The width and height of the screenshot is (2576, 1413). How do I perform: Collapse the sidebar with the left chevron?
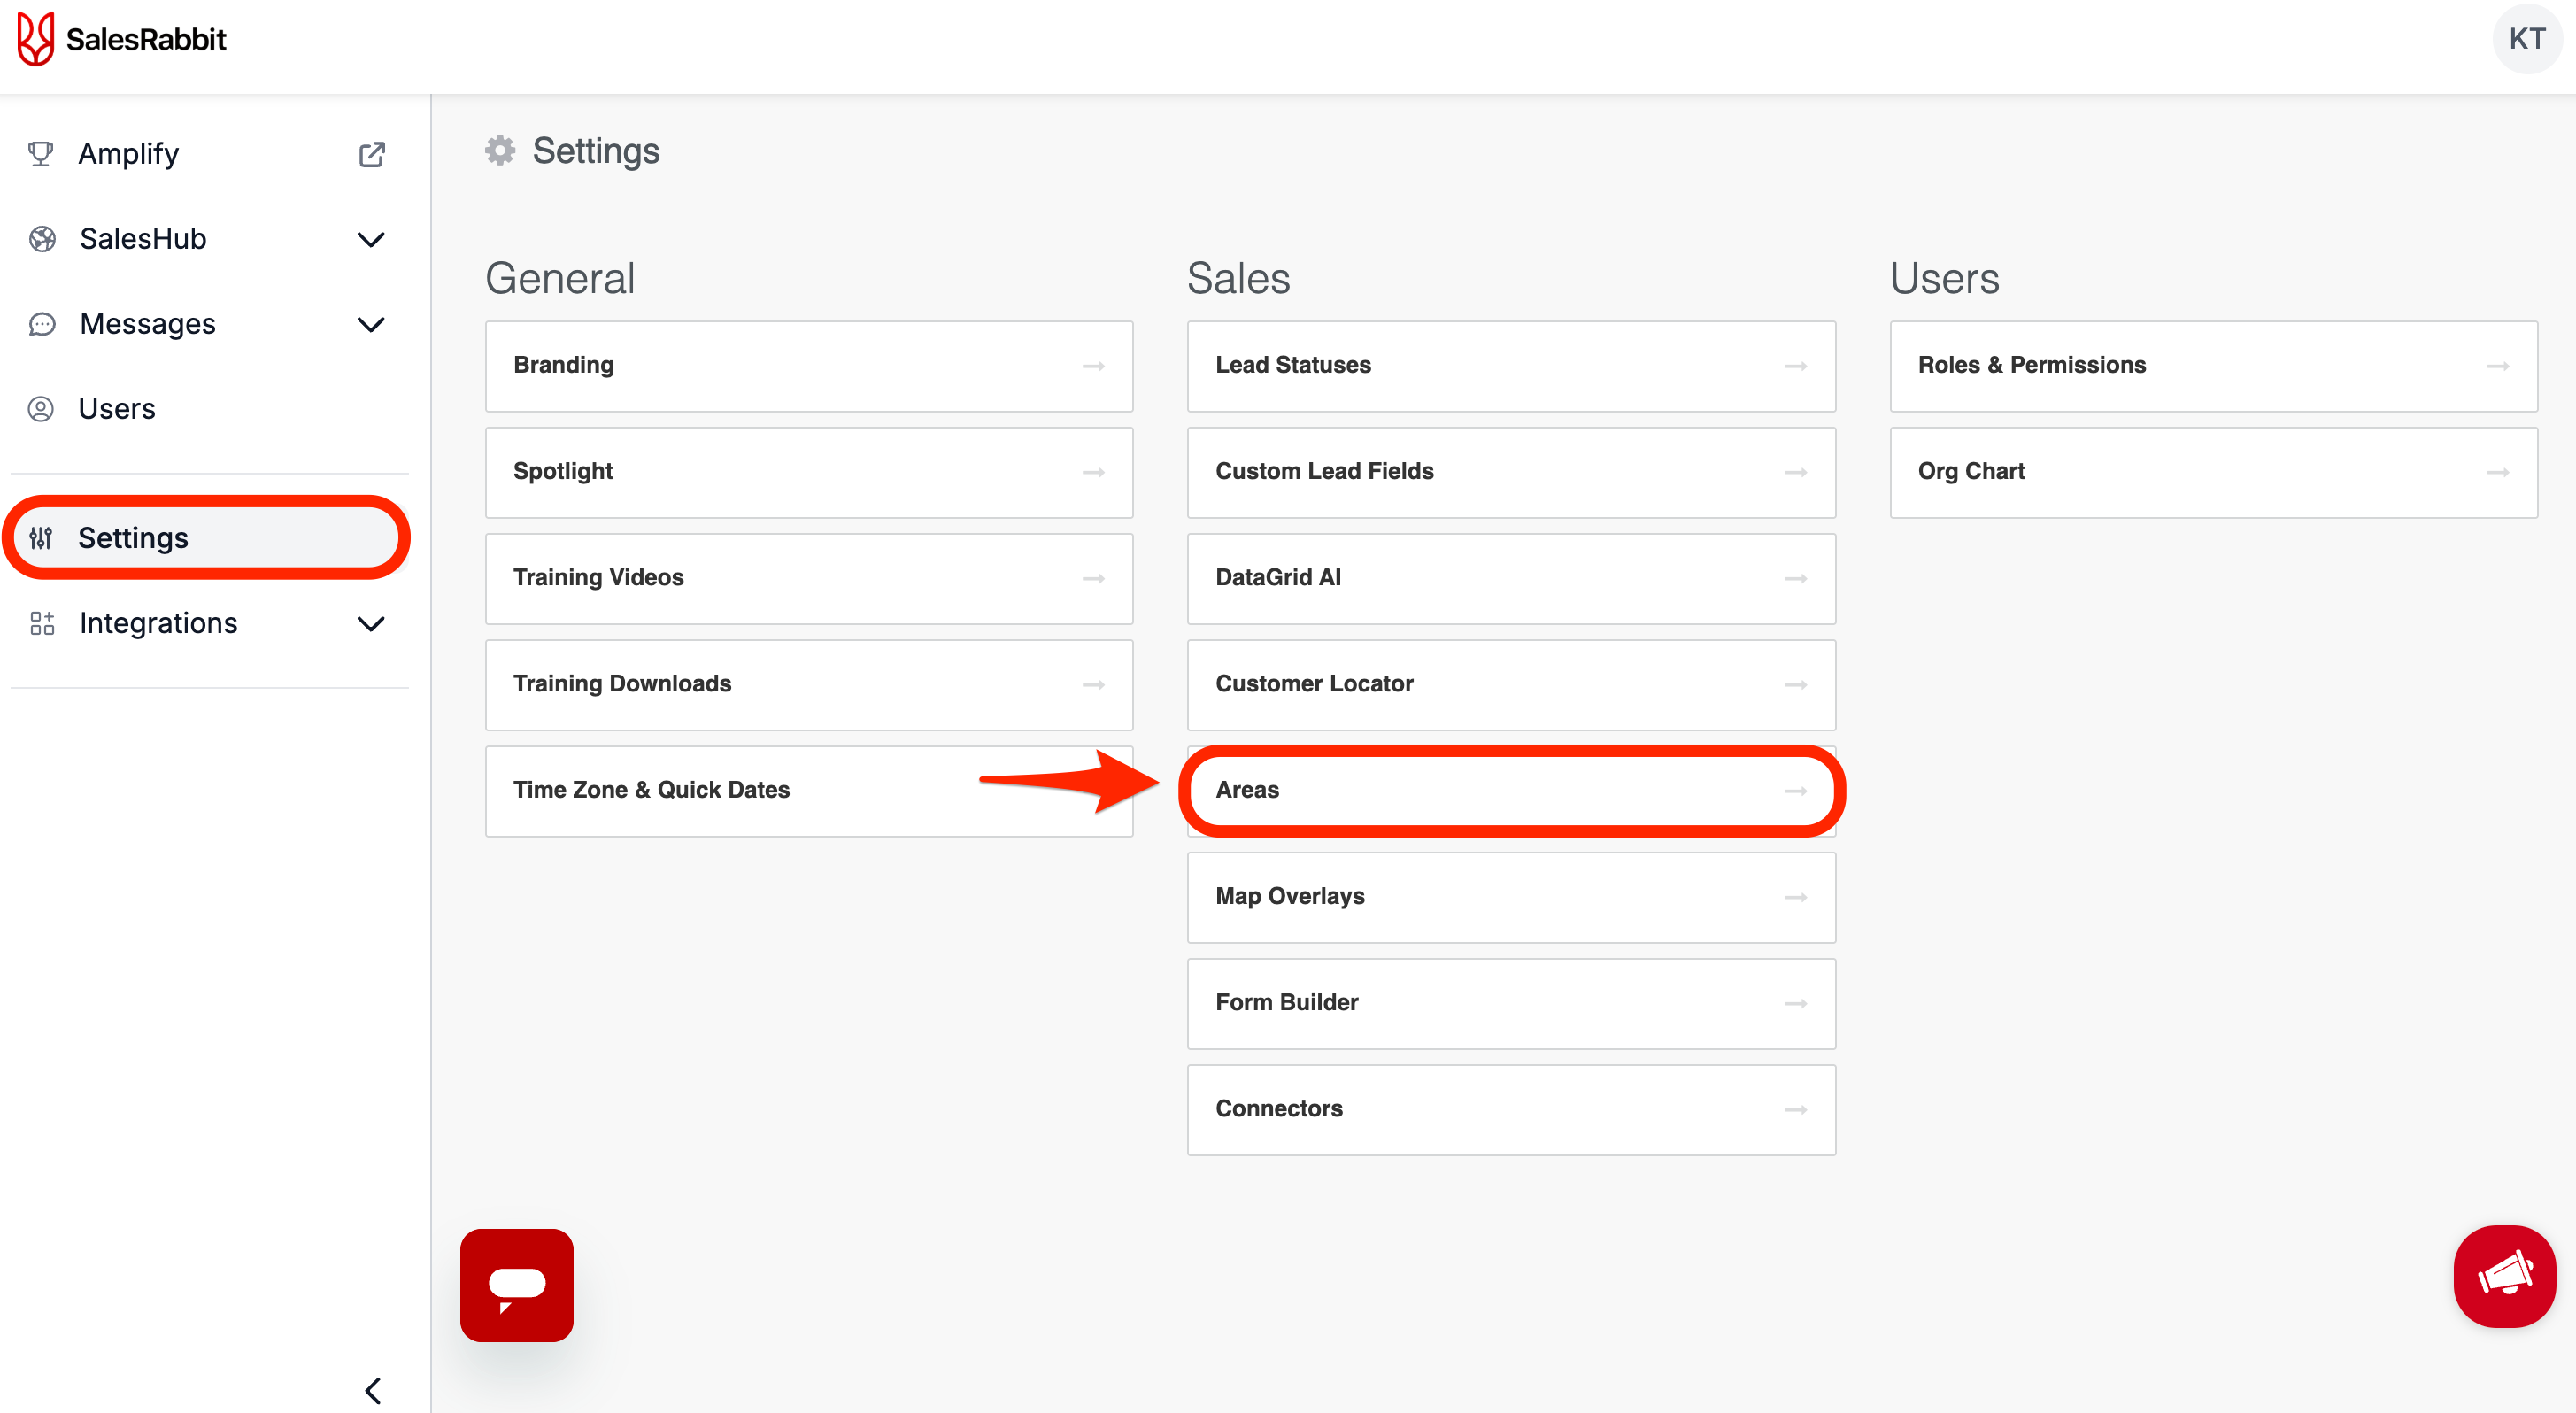373,1391
